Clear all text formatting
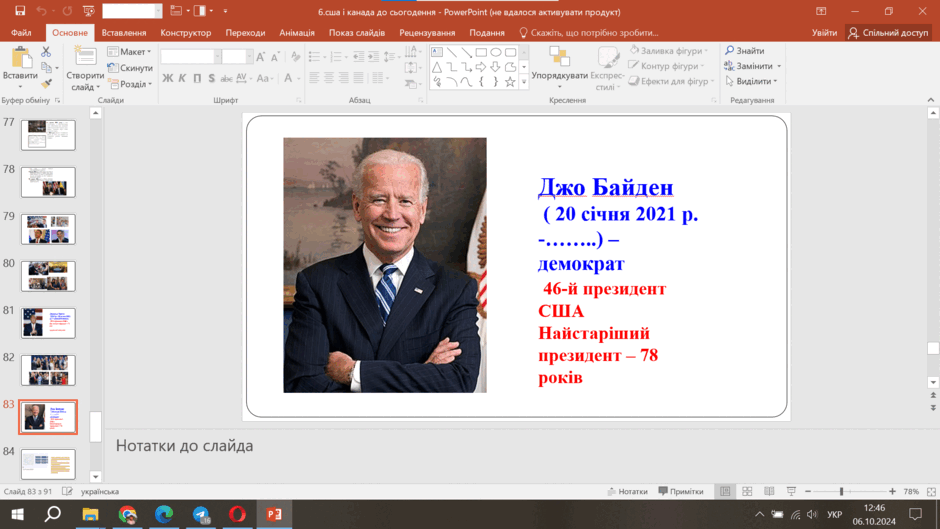This screenshot has width=940, height=529. [296, 57]
